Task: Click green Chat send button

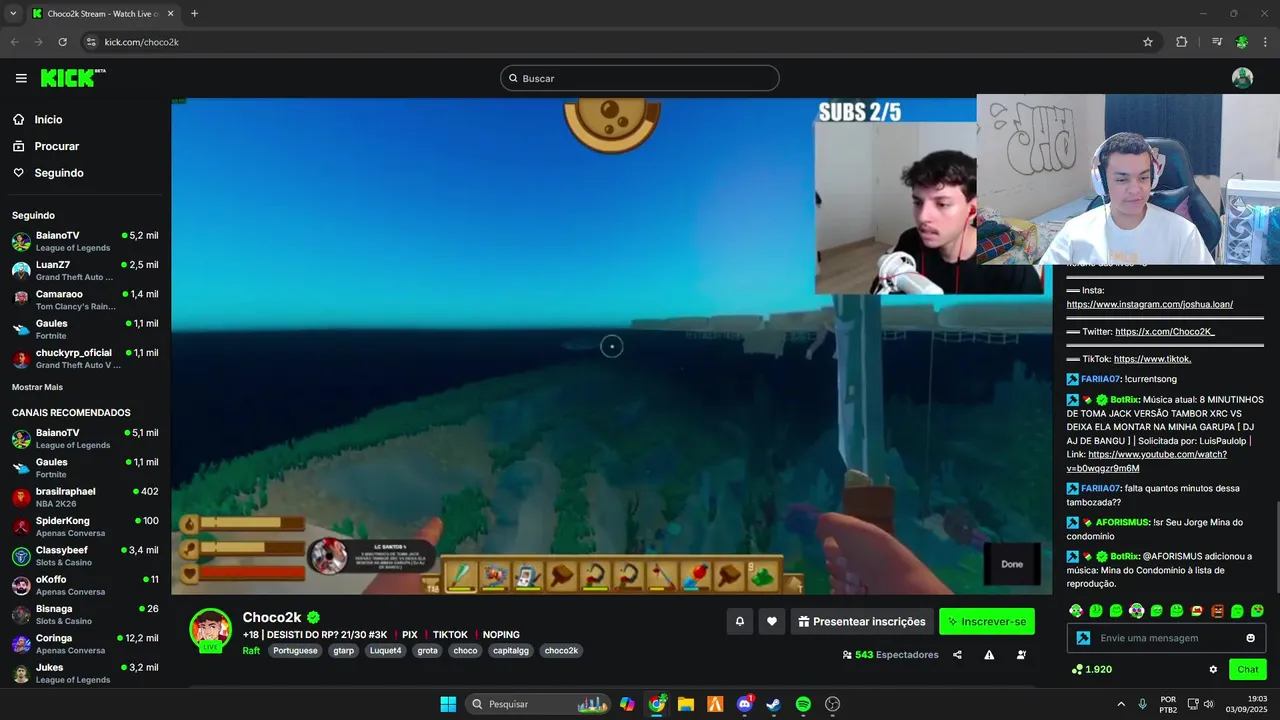Action: [1248, 669]
